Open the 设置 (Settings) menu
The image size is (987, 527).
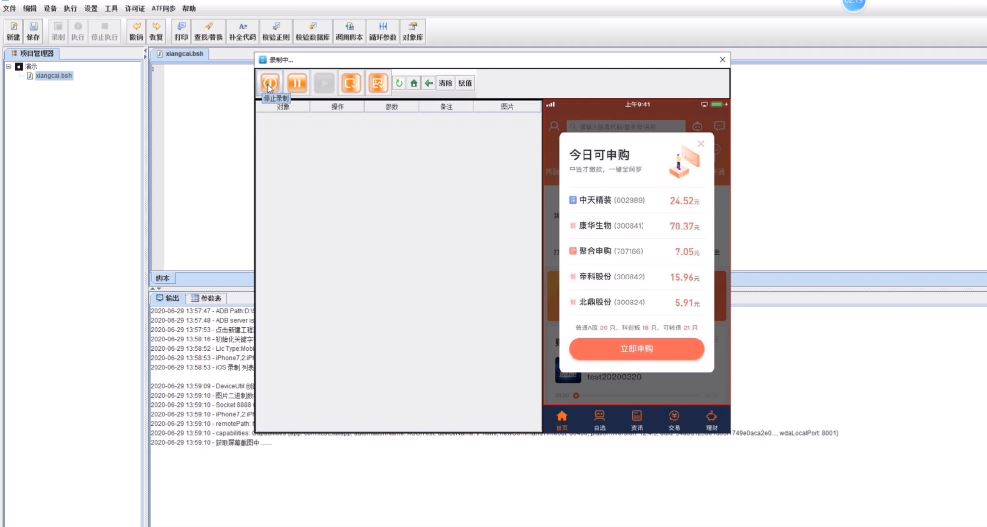91,8
